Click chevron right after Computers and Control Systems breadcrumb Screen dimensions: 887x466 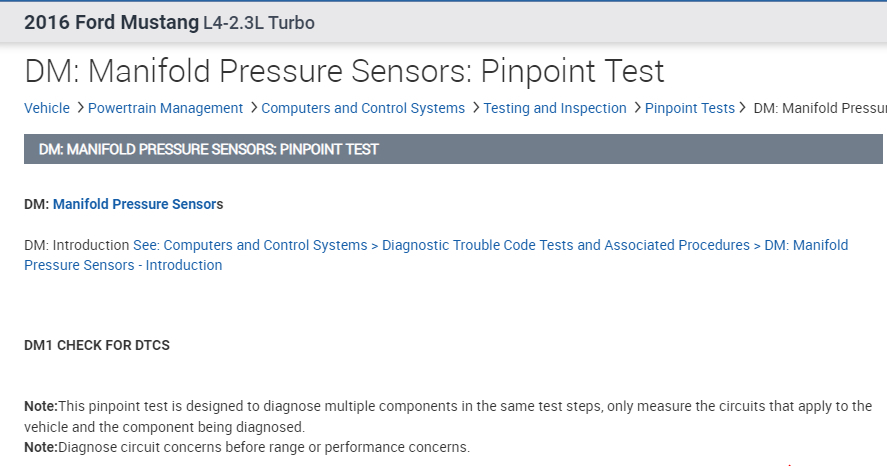pyautogui.click(x=475, y=108)
